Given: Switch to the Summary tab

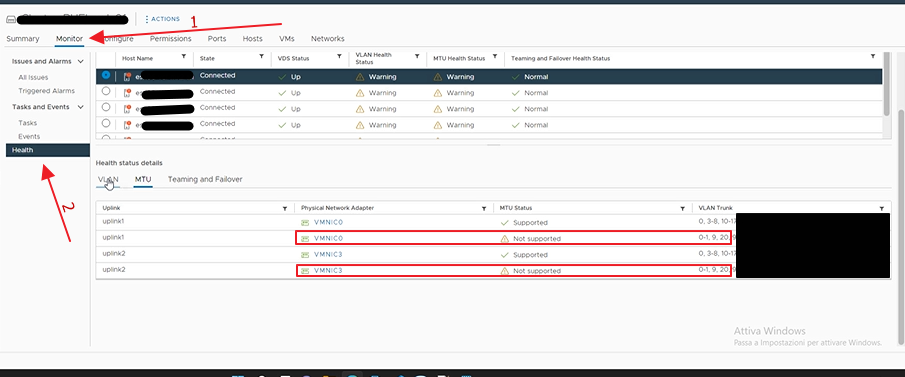Looking at the screenshot, I should coord(23,39).
